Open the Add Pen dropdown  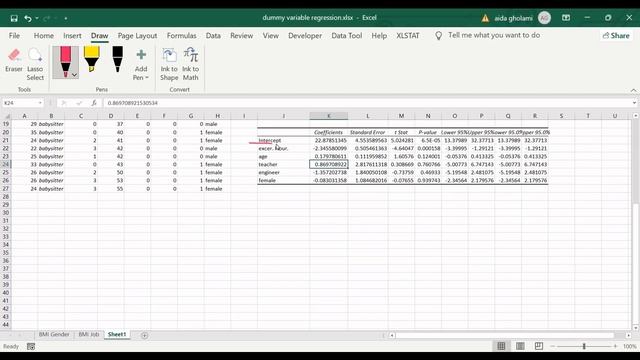141,64
